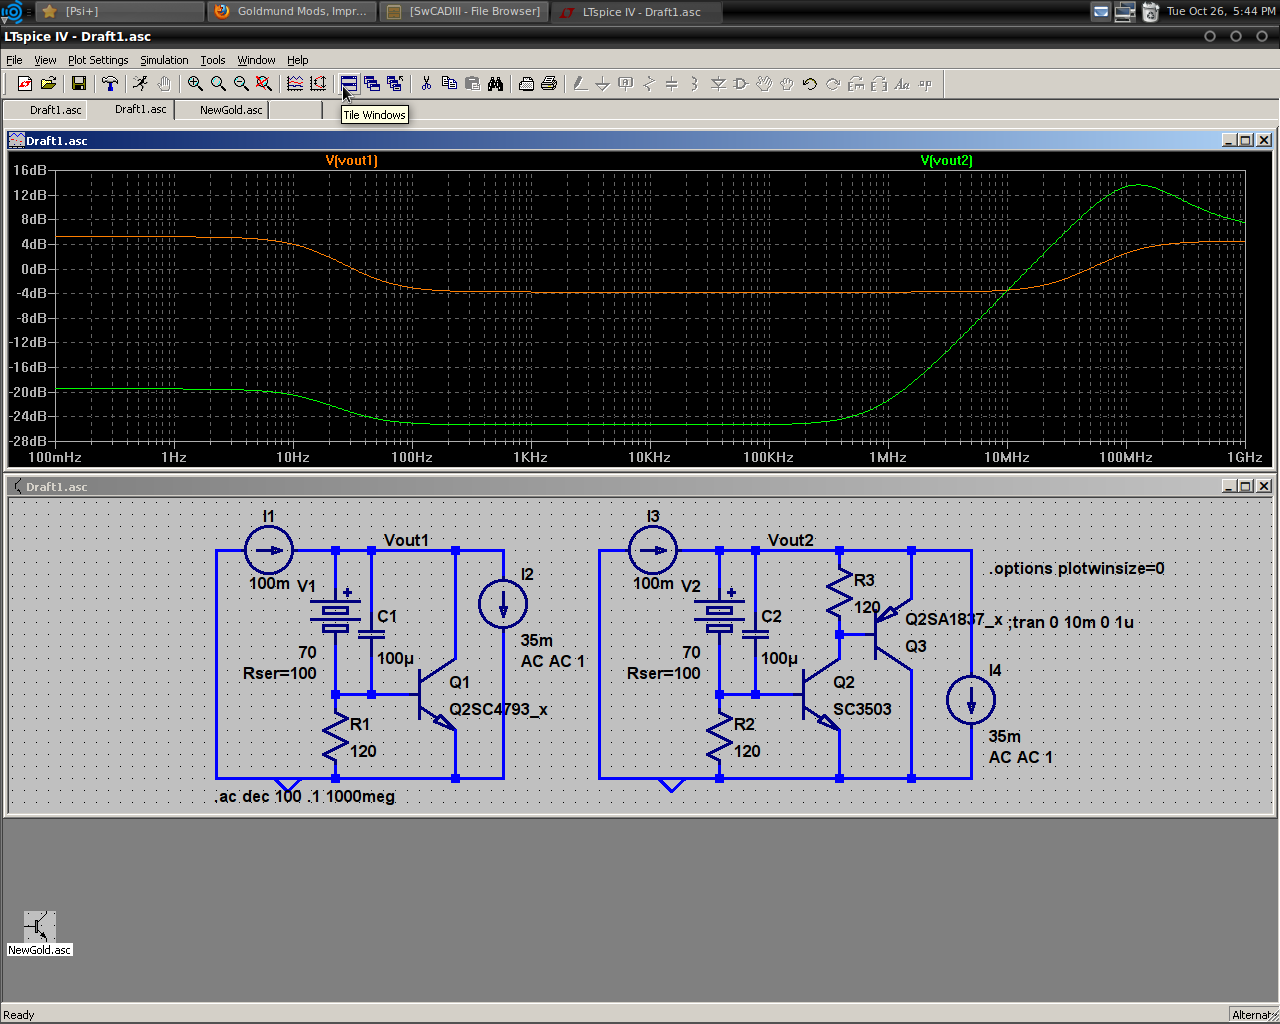Click the Zoom Full Extents crossed magnifier icon

tap(264, 84)
